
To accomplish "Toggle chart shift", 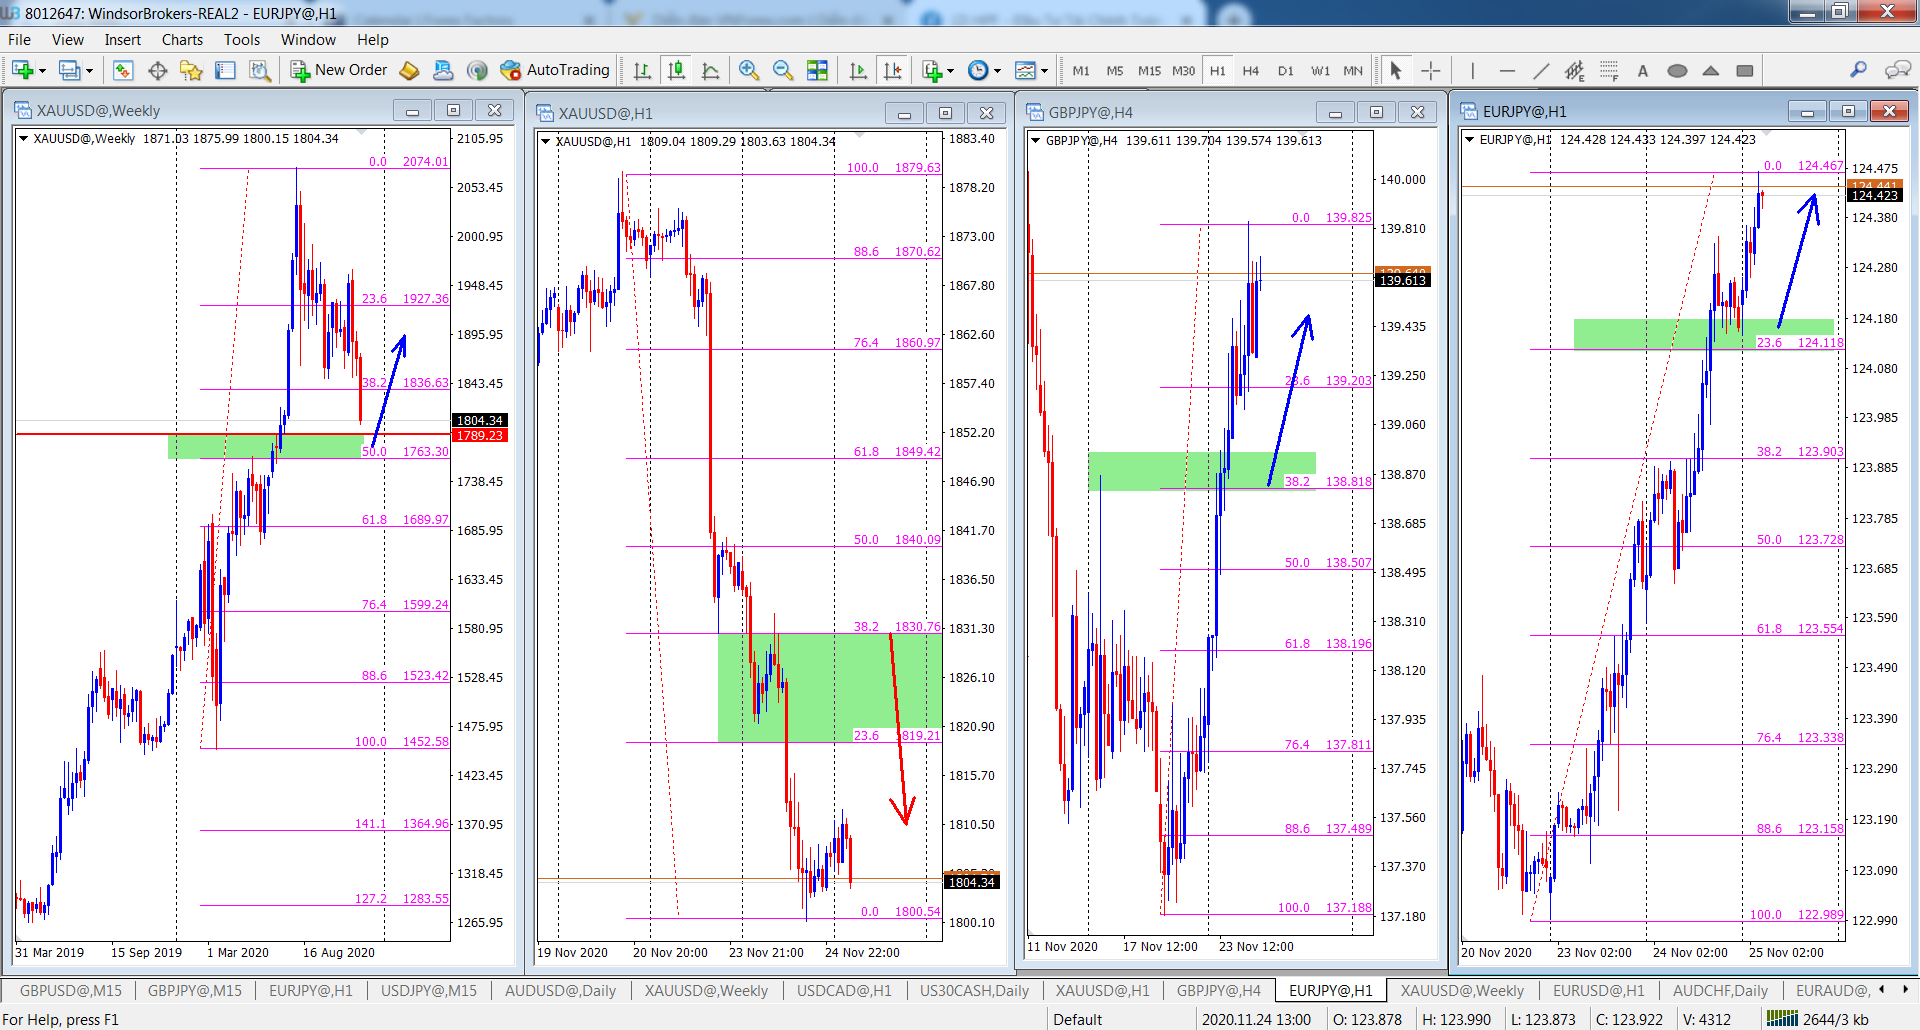I will point(892,70).
